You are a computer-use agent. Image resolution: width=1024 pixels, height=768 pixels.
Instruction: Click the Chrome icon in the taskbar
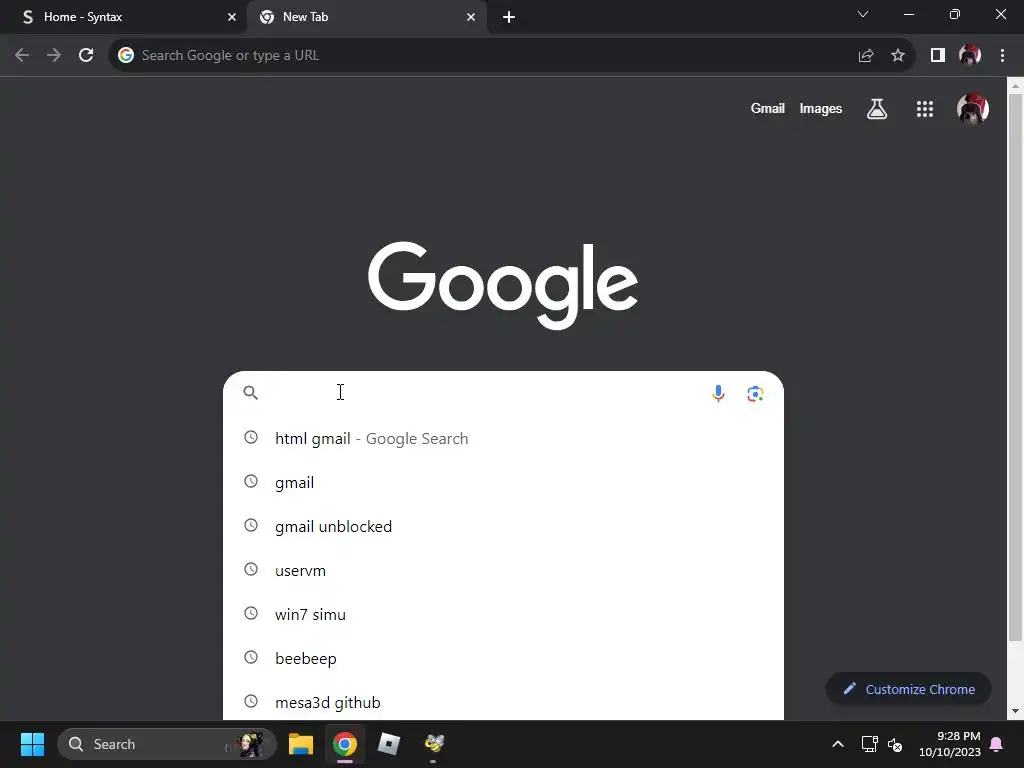point(345,744)
